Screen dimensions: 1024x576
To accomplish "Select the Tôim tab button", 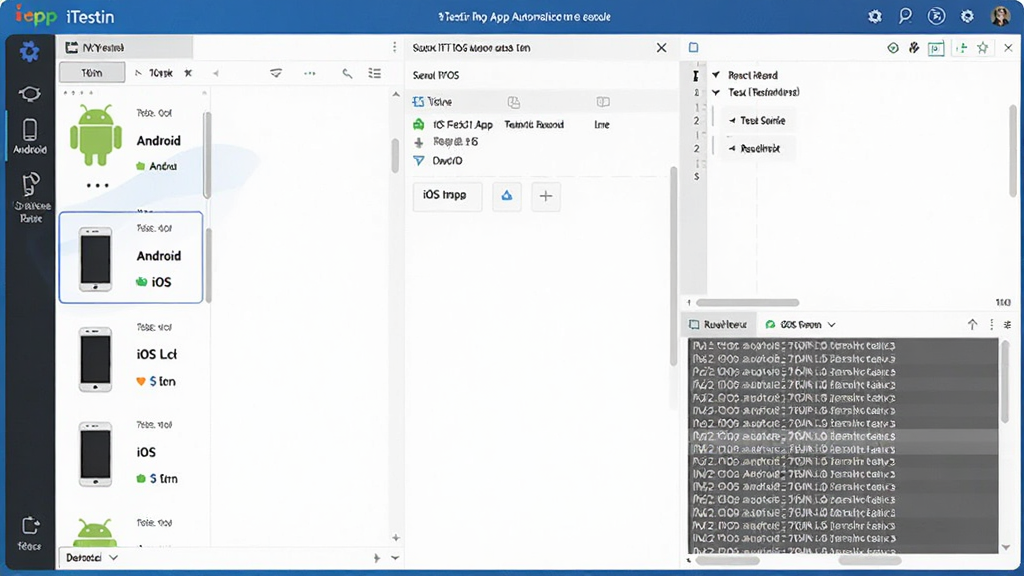I will pyautogui.click(x=92, y=72).
